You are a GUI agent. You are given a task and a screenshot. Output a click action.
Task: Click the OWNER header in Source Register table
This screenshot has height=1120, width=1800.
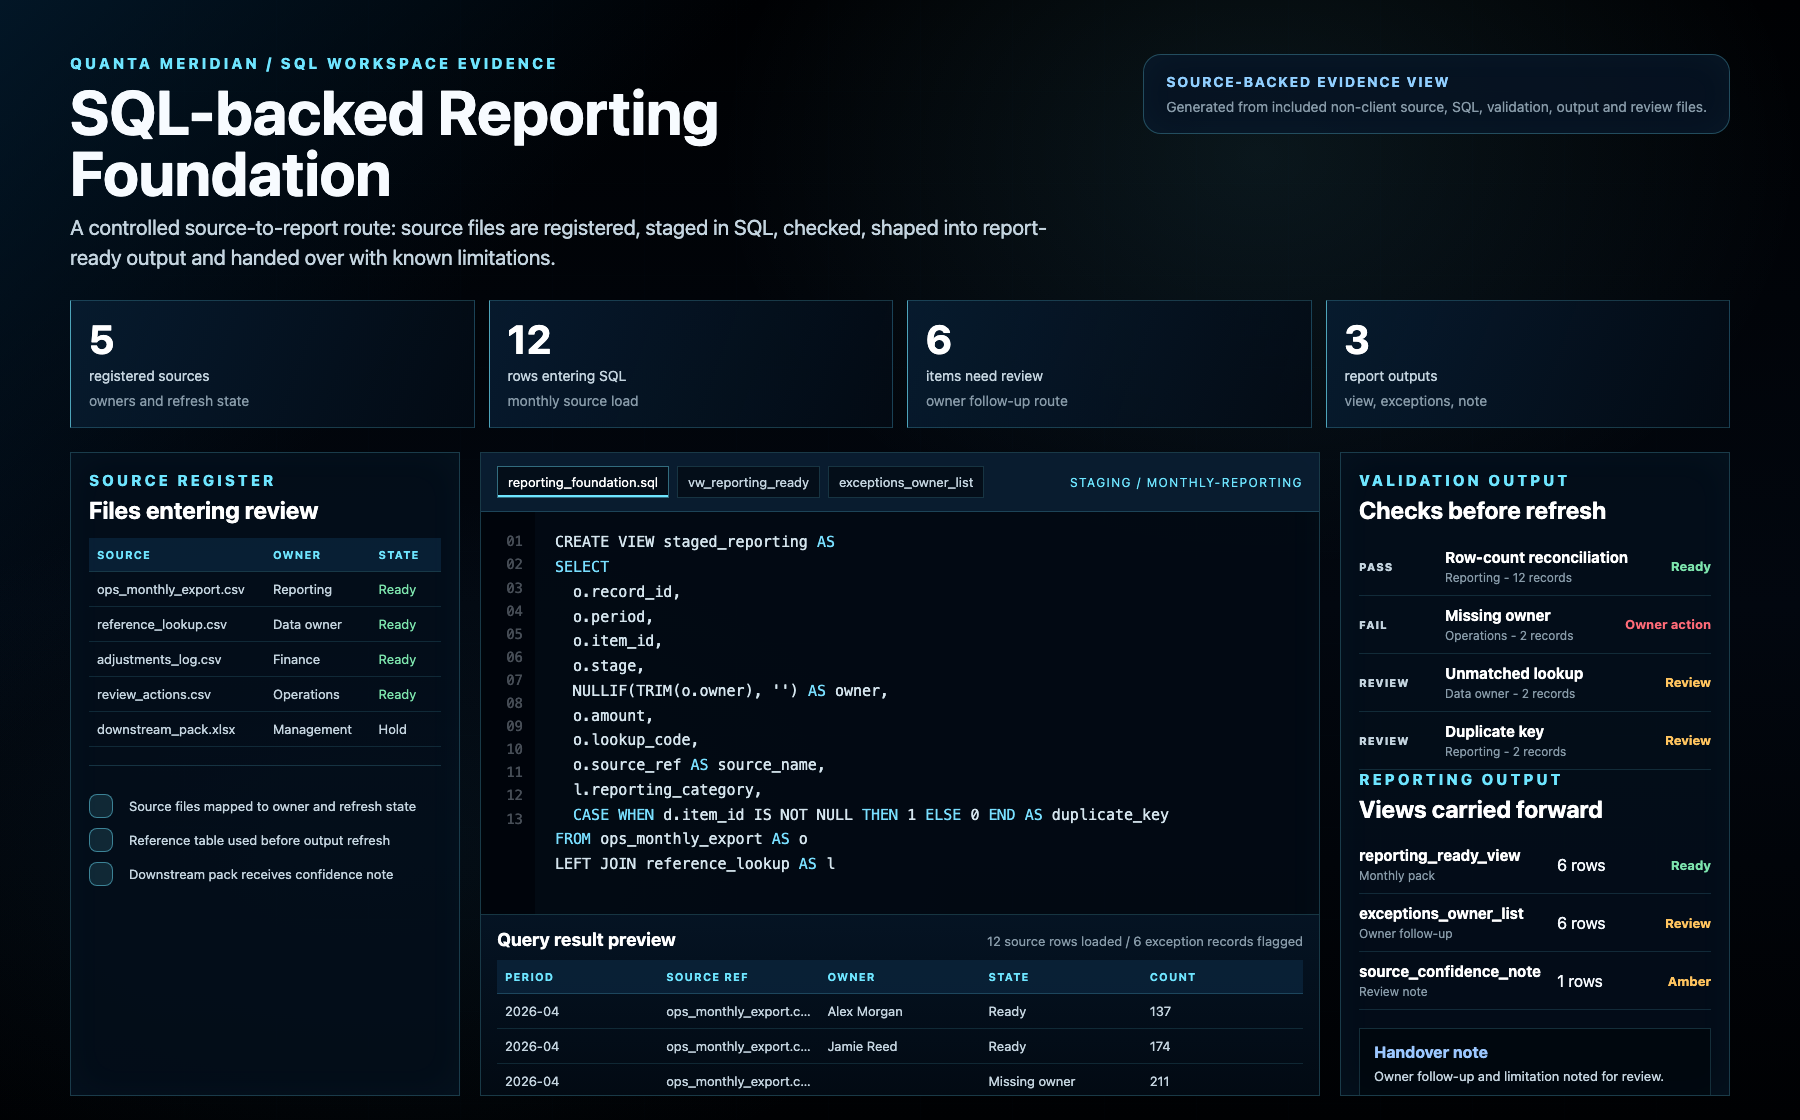coord(297,555)
